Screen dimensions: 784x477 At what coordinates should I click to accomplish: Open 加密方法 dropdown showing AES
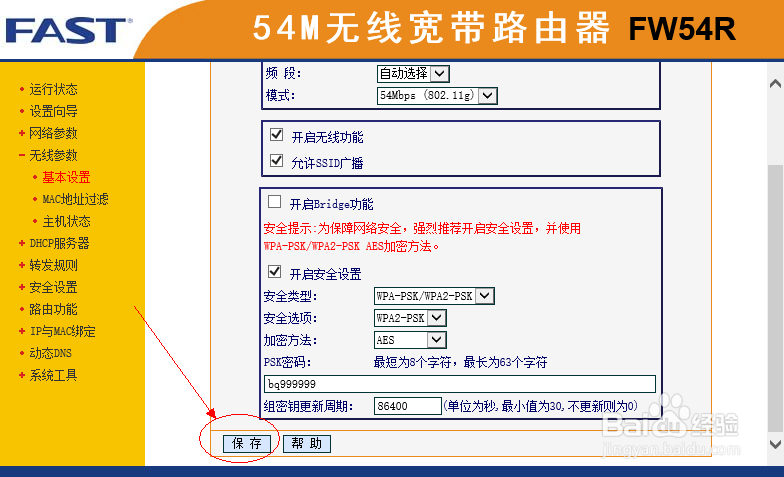pos(410,340)
